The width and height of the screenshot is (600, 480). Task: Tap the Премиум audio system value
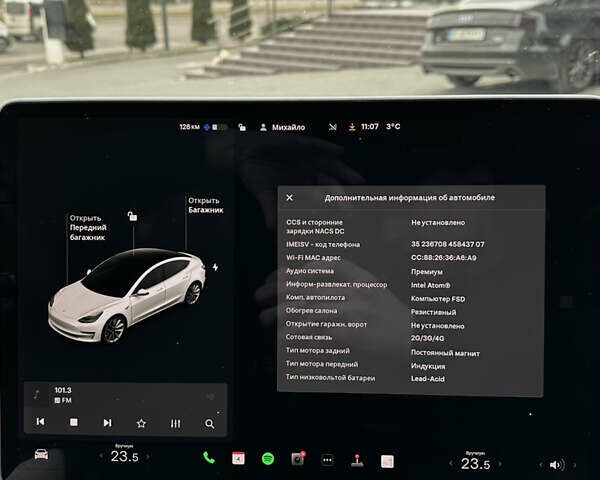click(x=427, y=271)
